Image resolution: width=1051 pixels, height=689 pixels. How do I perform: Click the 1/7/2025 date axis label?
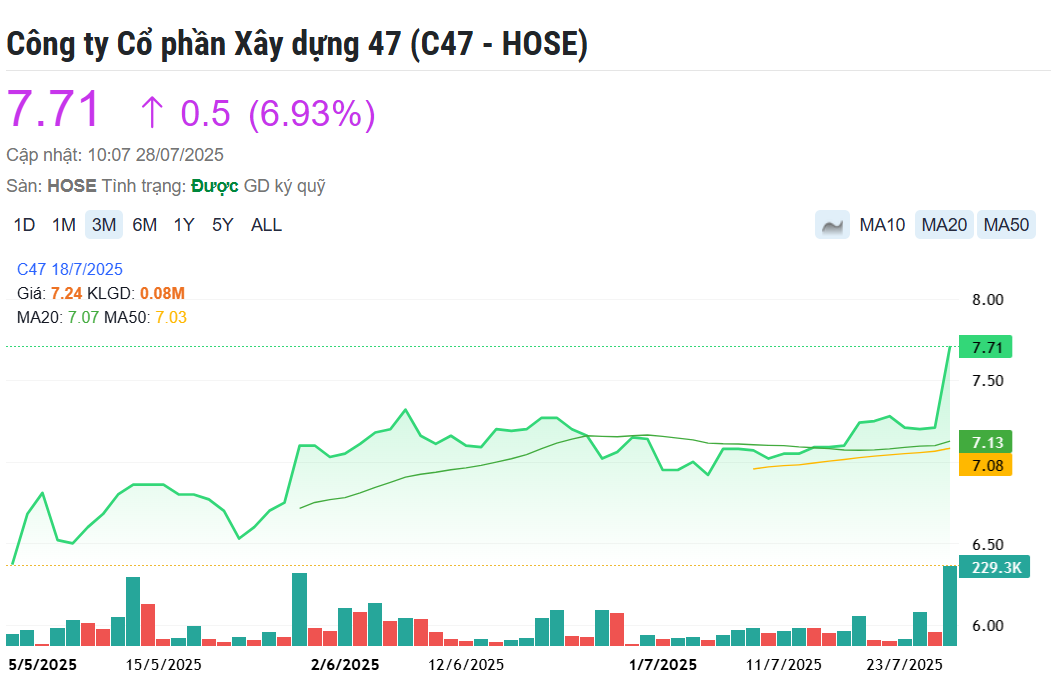[663, 665]
